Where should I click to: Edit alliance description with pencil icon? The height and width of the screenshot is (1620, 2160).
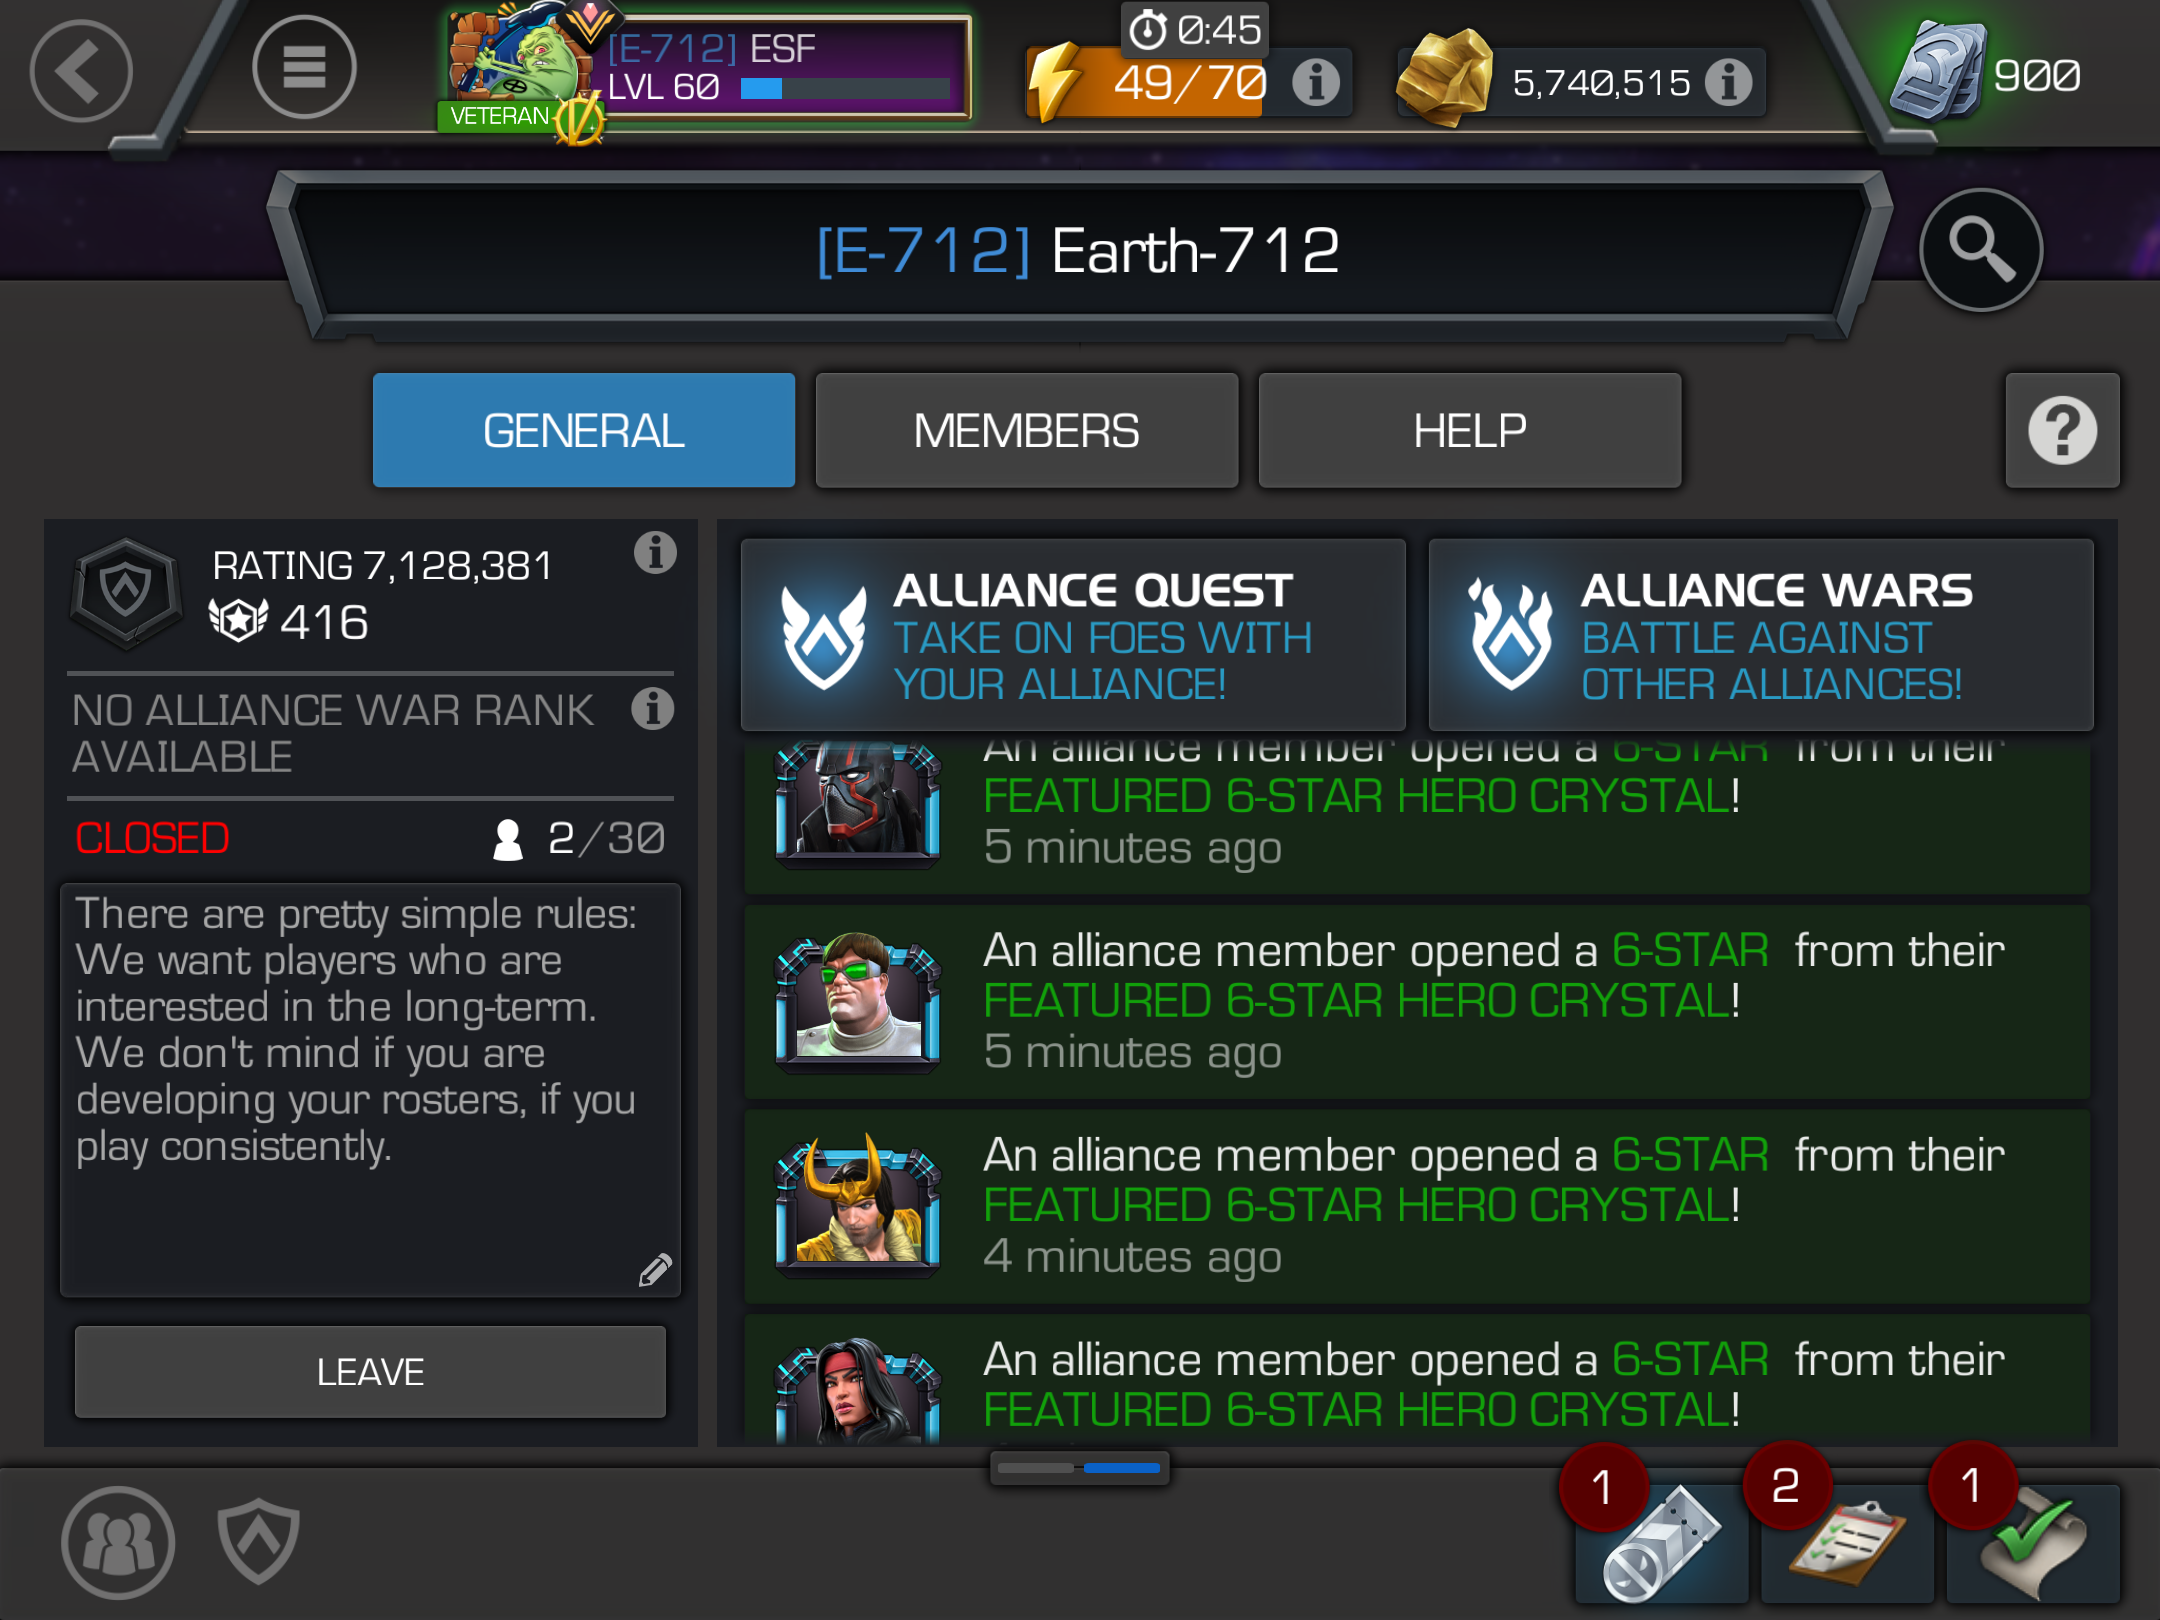tap(655, 1269)
